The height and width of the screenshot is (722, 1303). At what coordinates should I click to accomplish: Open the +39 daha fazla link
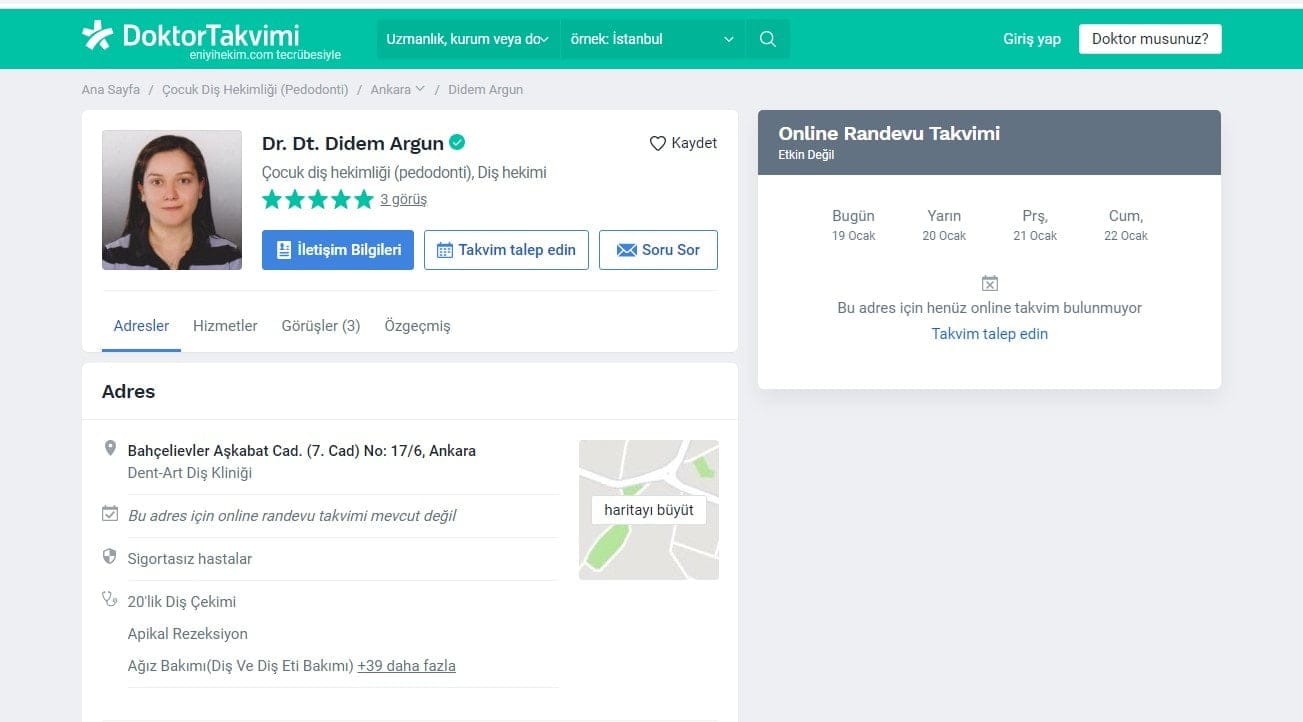click(x=406, y=665)
